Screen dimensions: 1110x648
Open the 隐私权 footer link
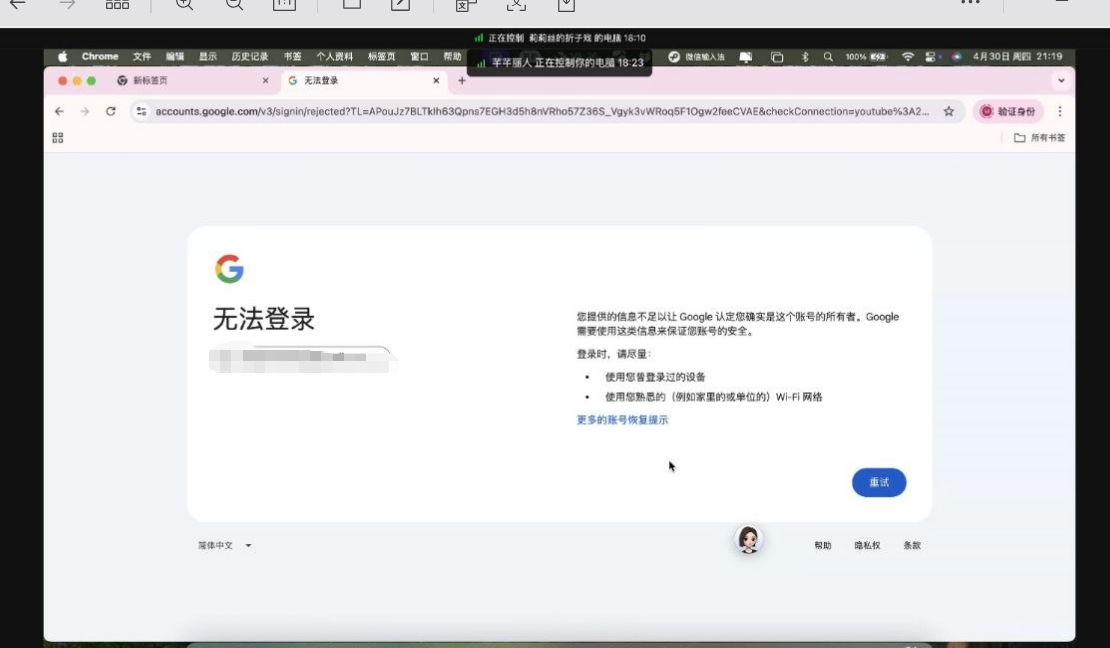click(866, 545)
